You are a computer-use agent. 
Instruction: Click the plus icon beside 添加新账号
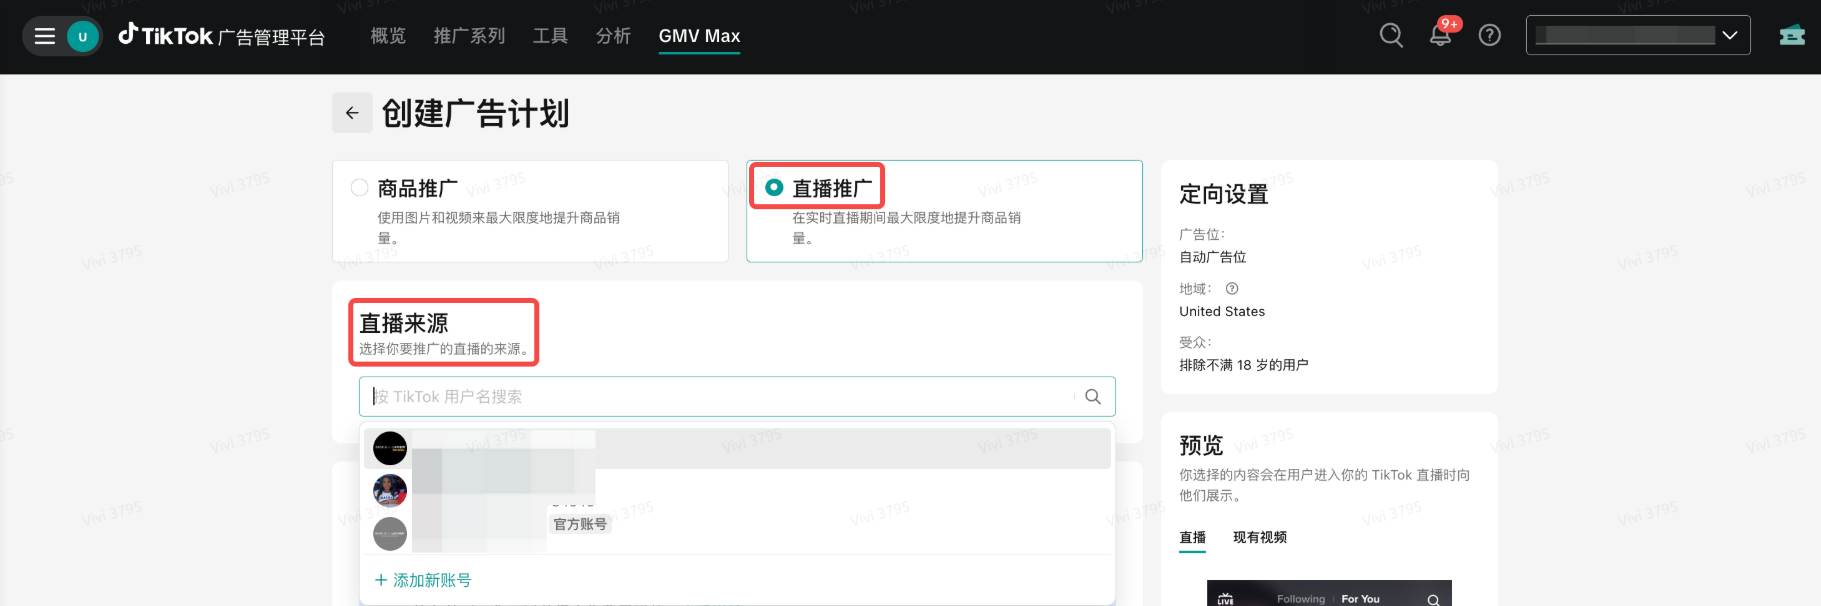click(x=380, y=580)
